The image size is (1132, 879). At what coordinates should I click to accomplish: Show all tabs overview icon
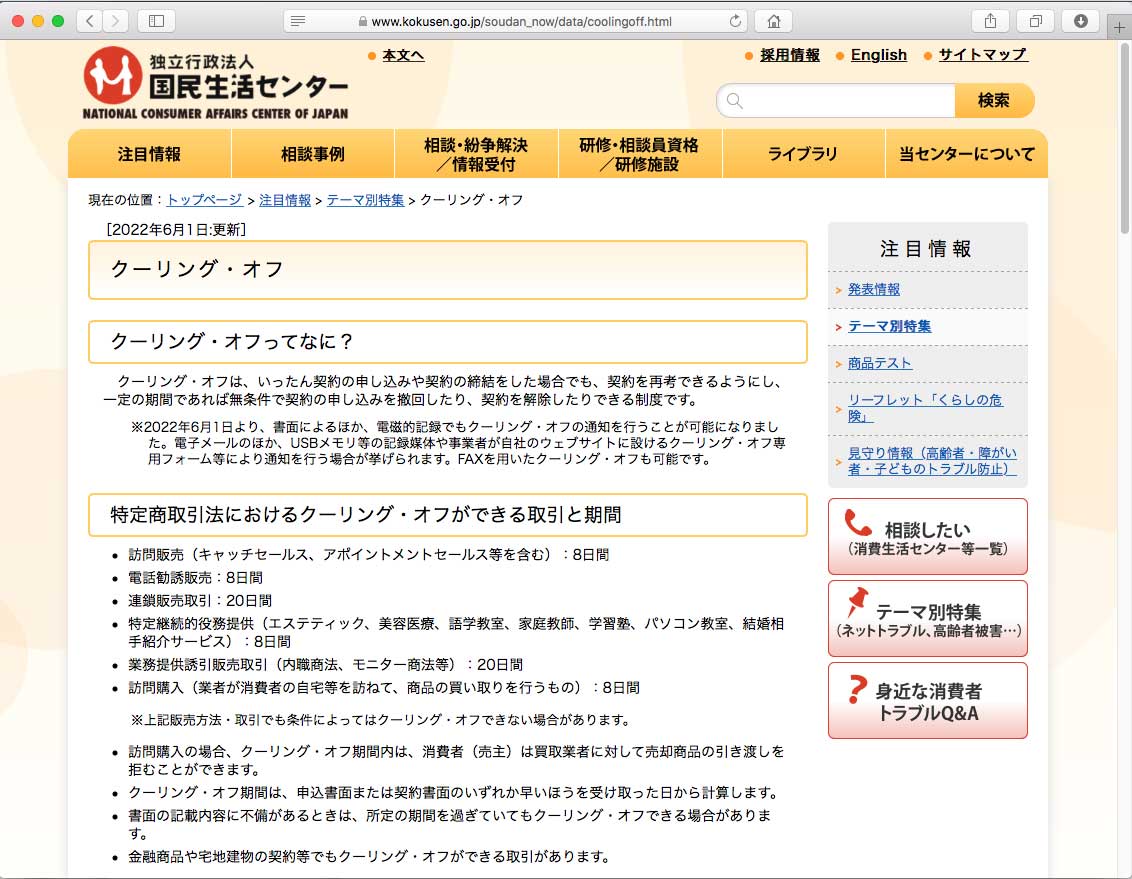pyautogui.click(x=1035, y=21)
